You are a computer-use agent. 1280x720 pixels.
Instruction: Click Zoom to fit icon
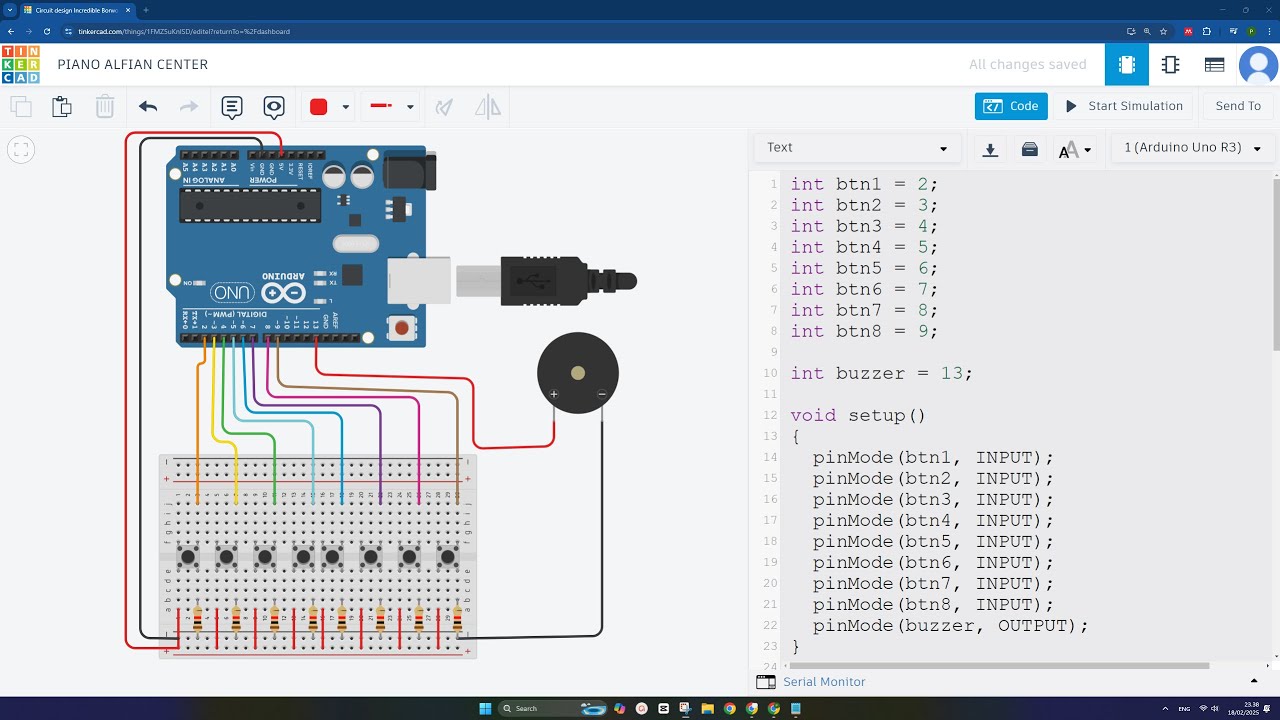tap(20, 150)
